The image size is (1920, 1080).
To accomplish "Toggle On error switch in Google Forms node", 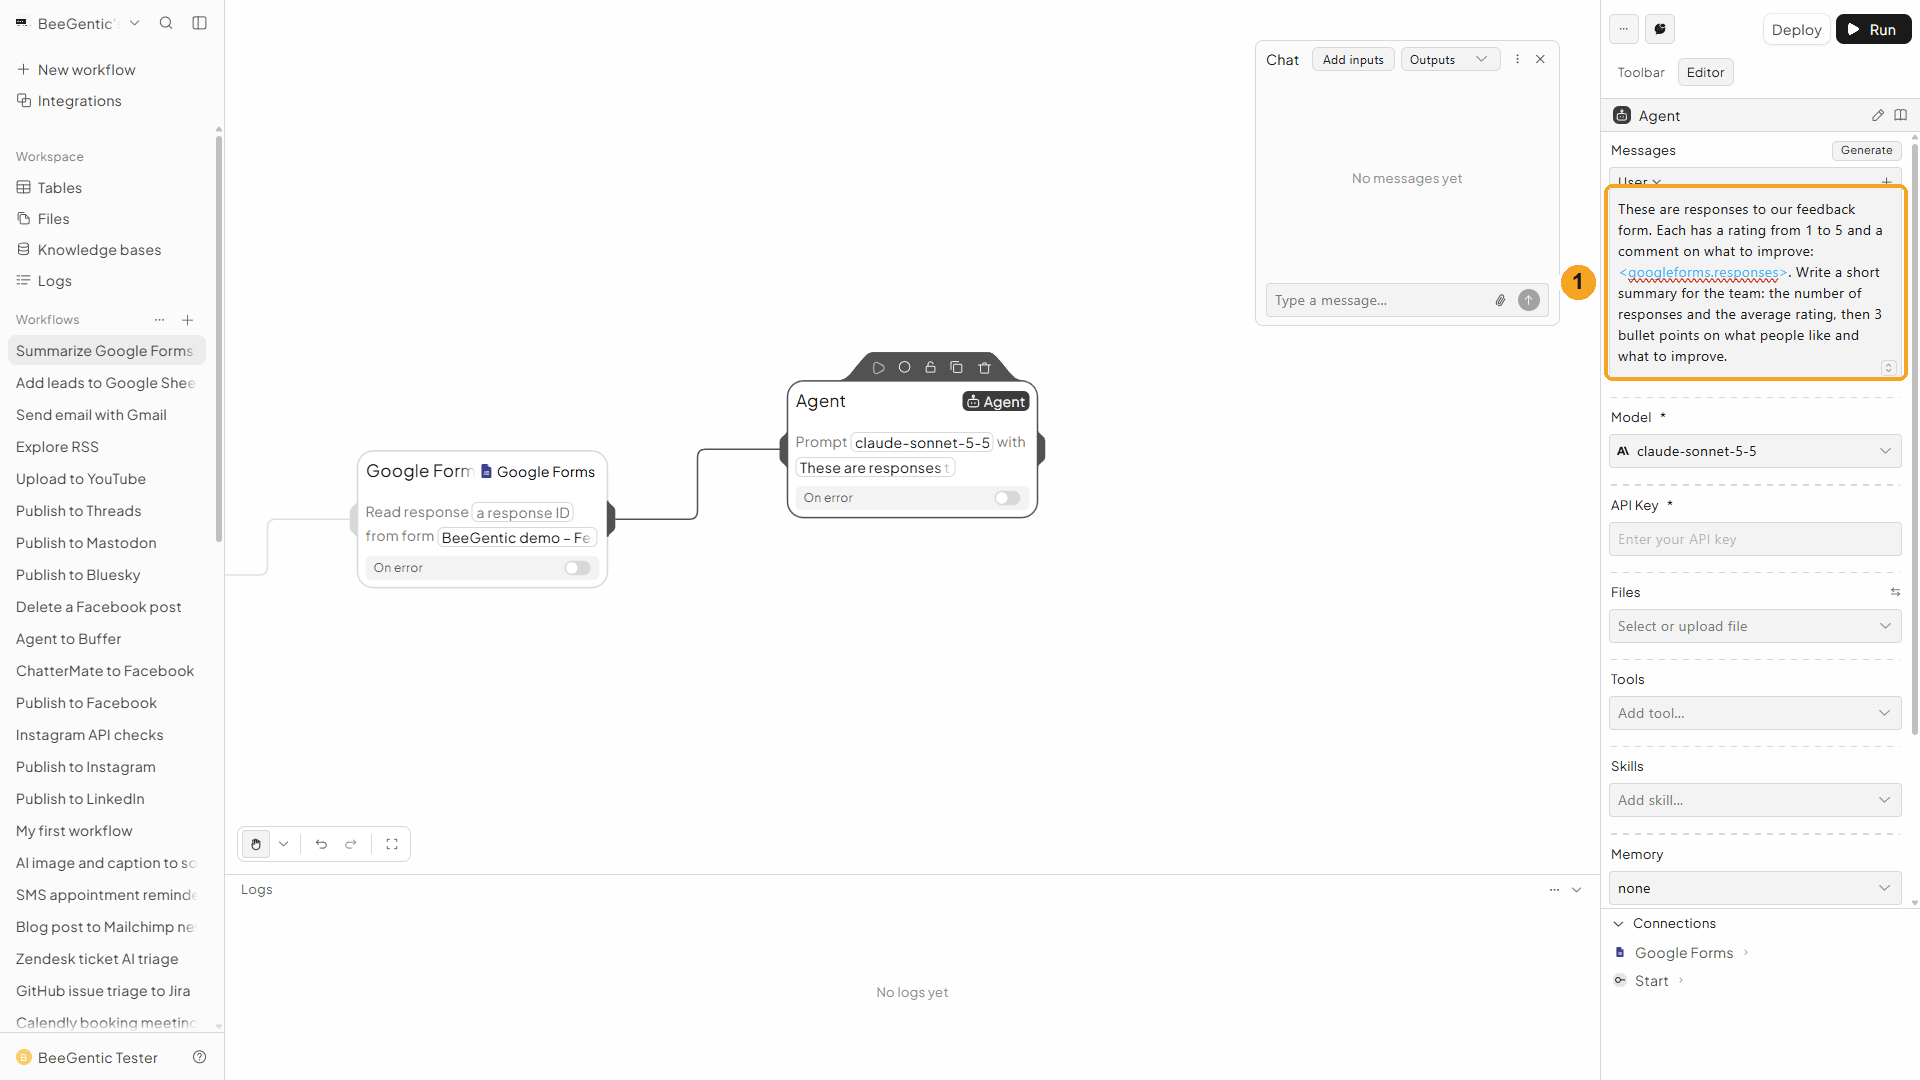I will 577,568.
